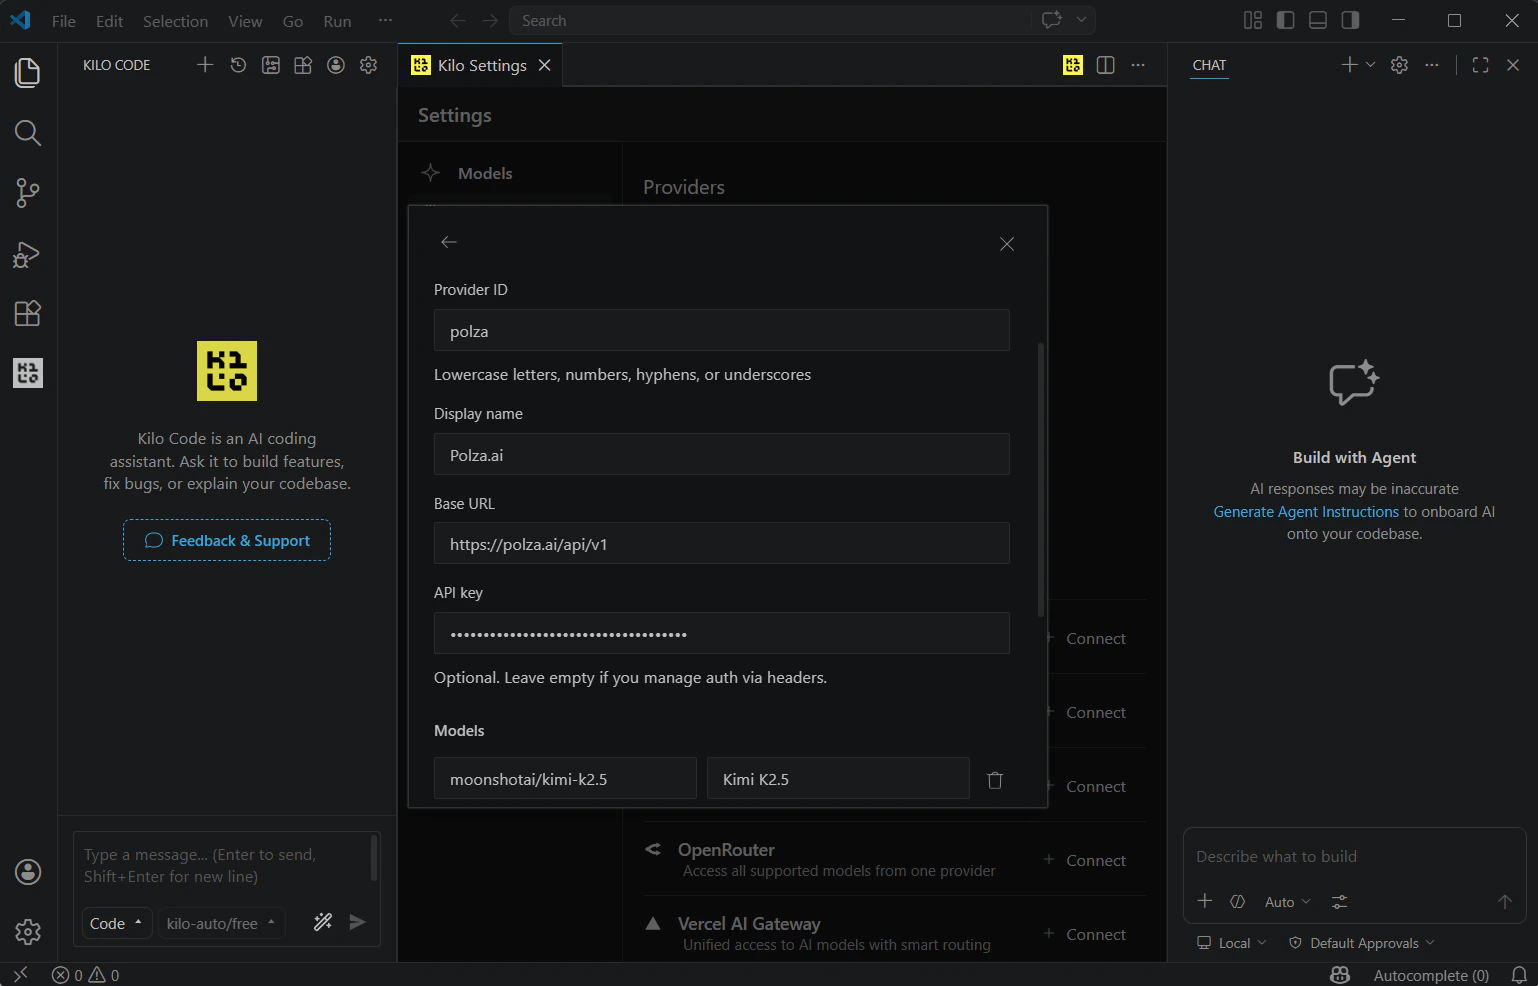1538x986 pixels.
Task: Configure tools in chat input
Action: (x=1340, y=901)
